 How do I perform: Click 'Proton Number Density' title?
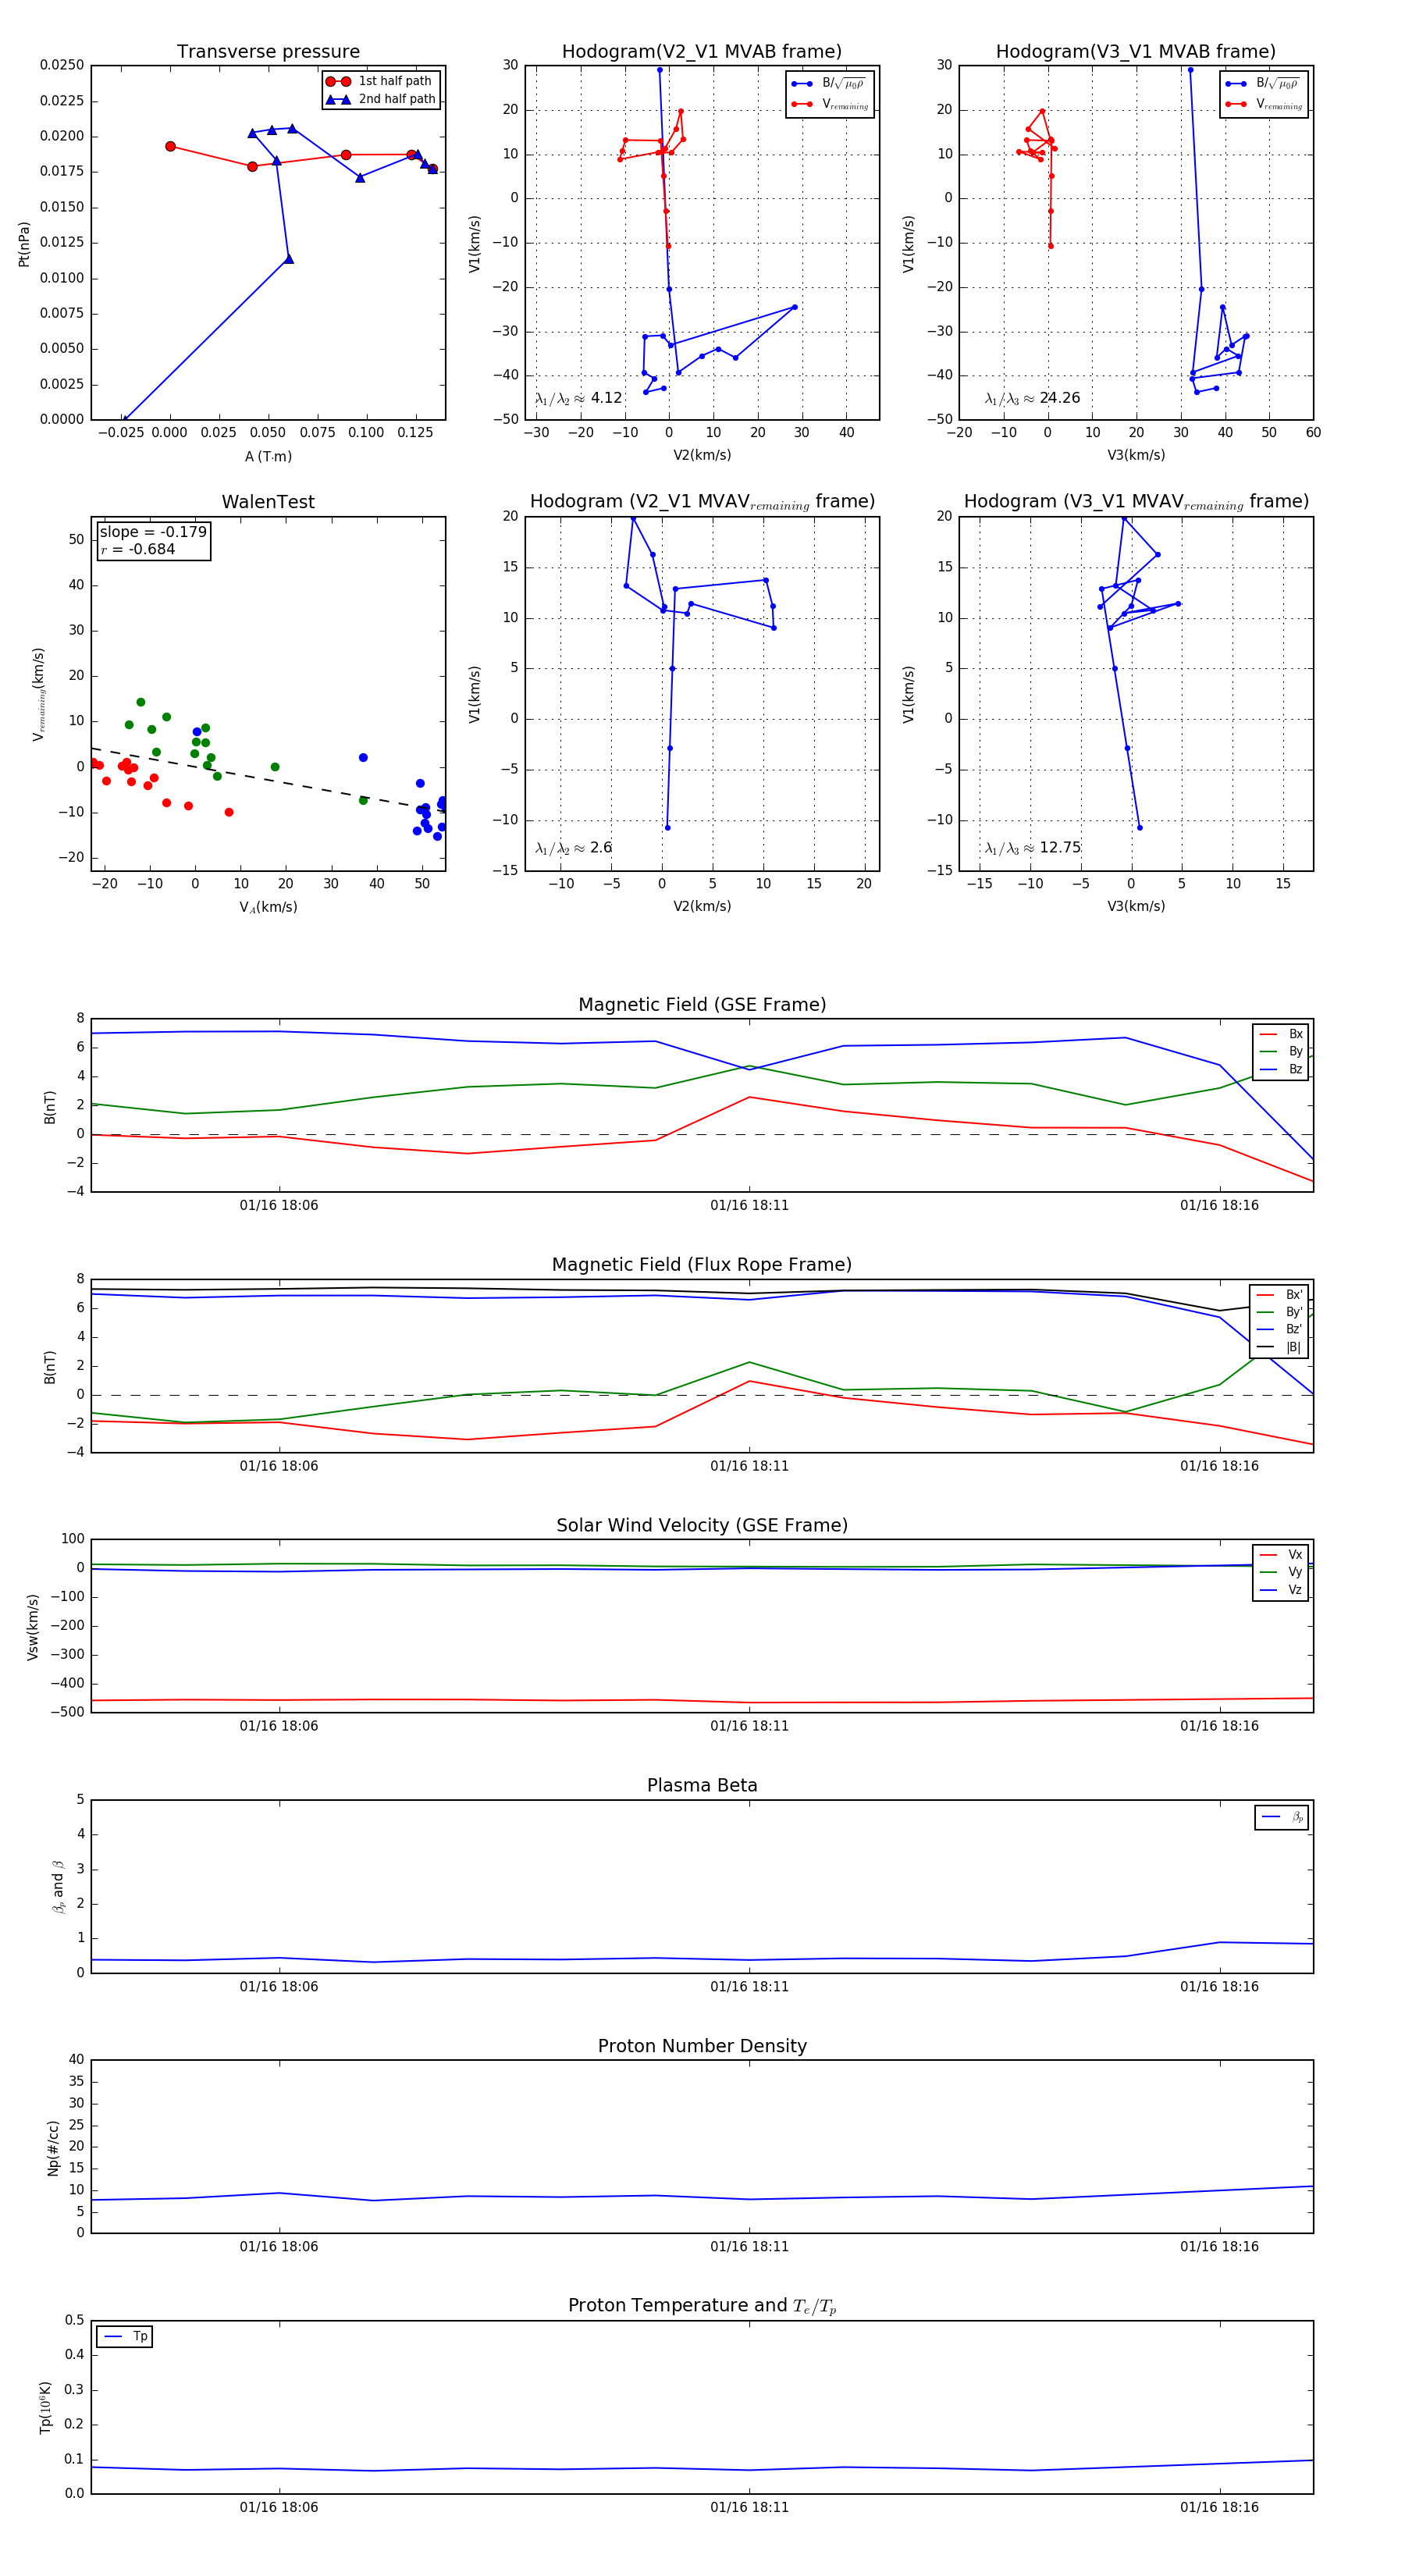(x=702, y=2046)
